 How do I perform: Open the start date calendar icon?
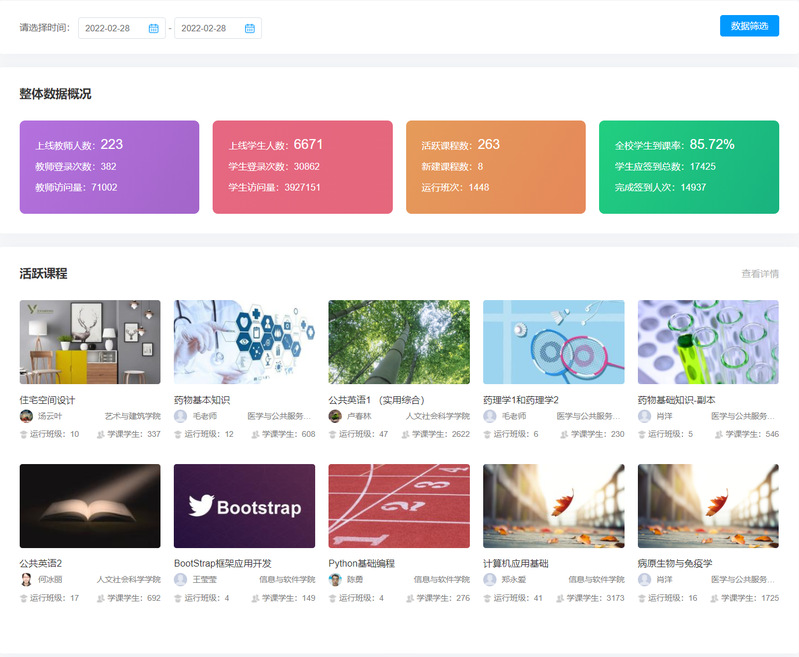point(153,28)
